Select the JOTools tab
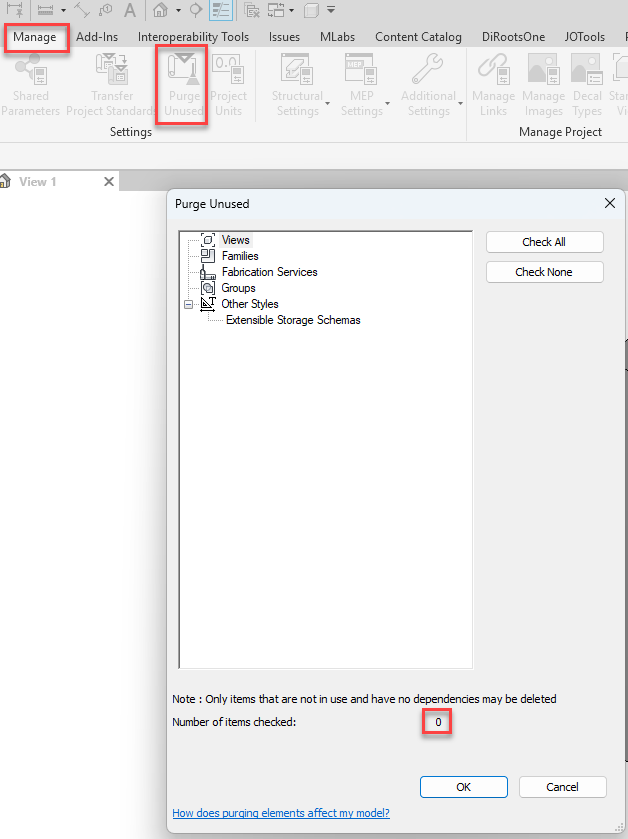This screenshot has height=839, width=628. coord(584,37)
